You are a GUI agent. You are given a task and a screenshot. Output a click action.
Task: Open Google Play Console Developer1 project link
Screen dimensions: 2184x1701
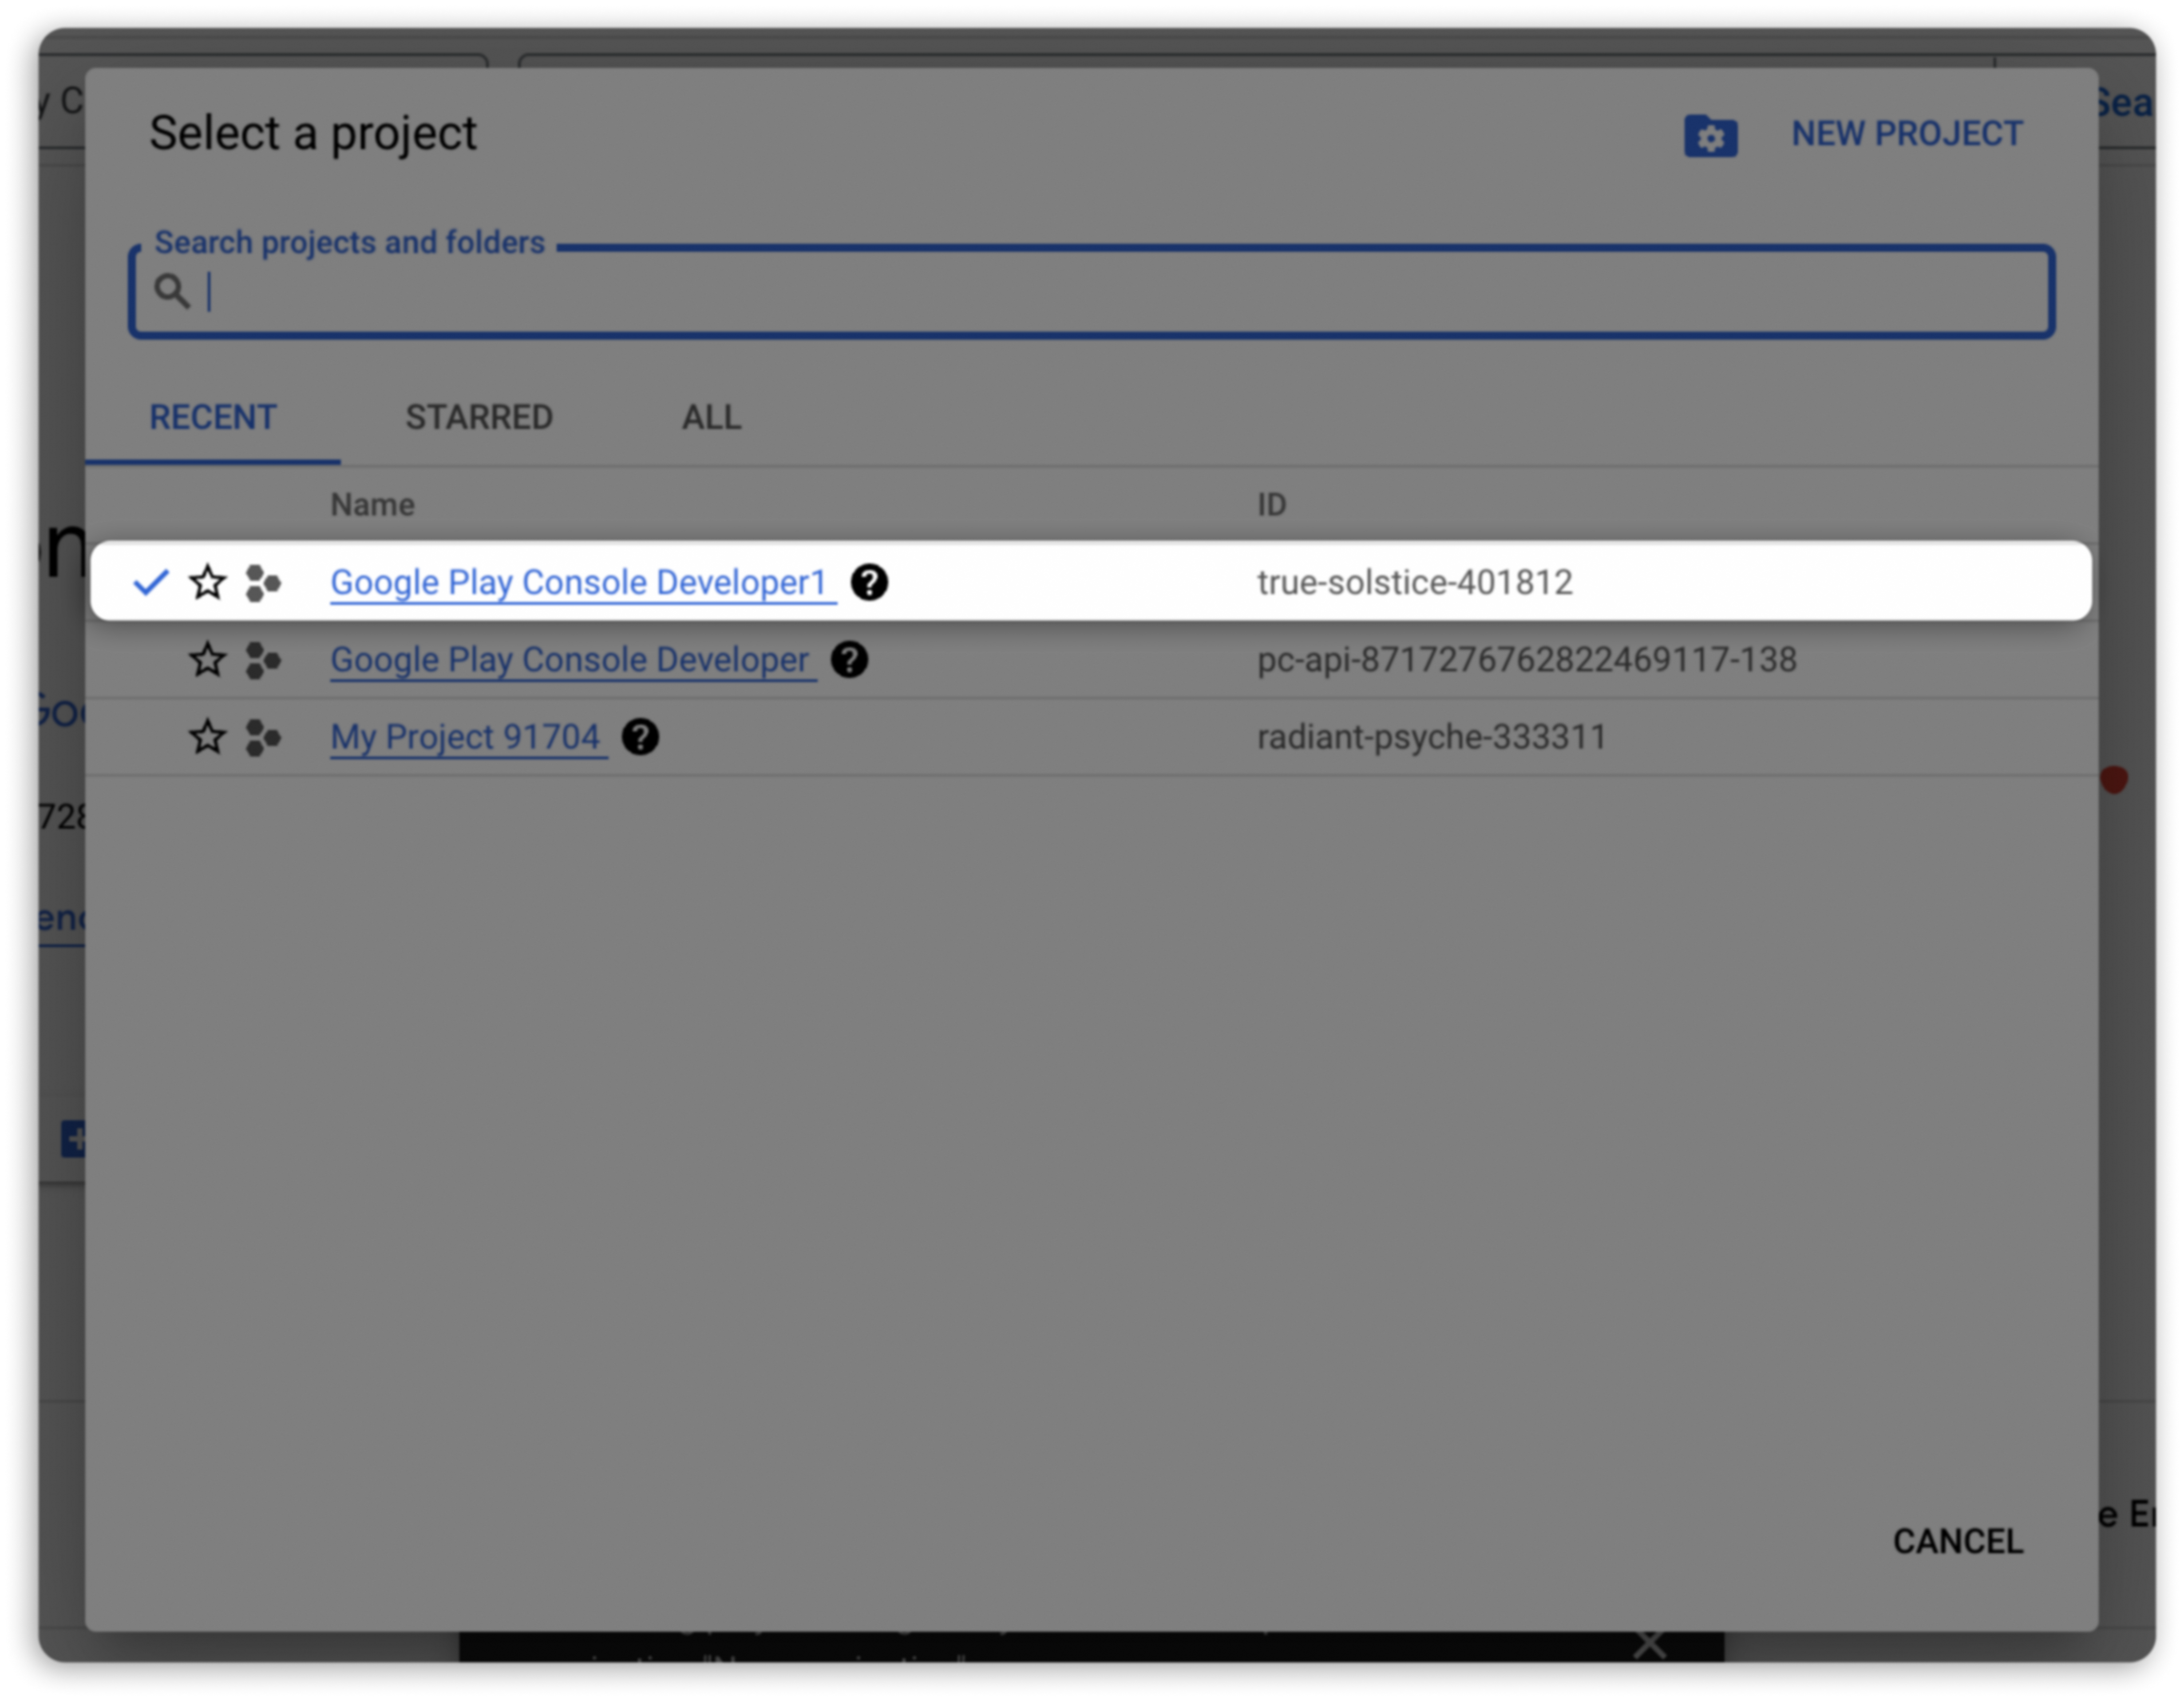[578, 582]
